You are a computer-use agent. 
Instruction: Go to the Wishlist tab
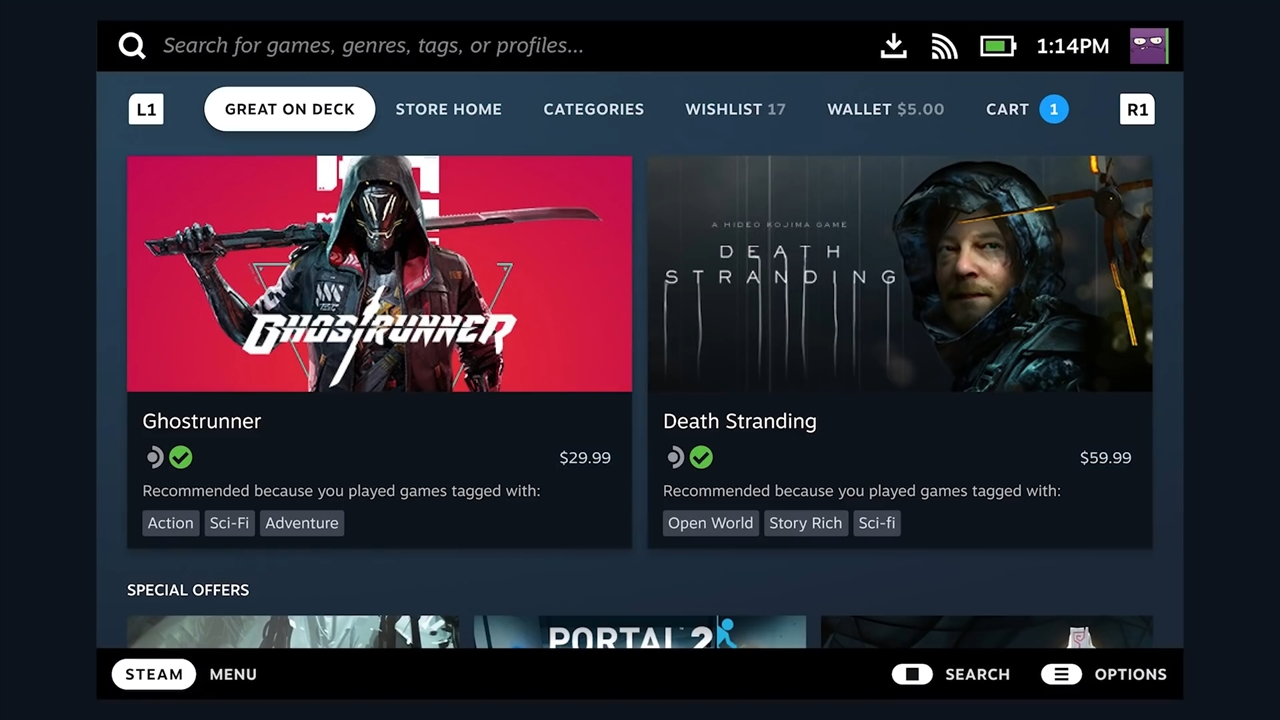(735, 109)
